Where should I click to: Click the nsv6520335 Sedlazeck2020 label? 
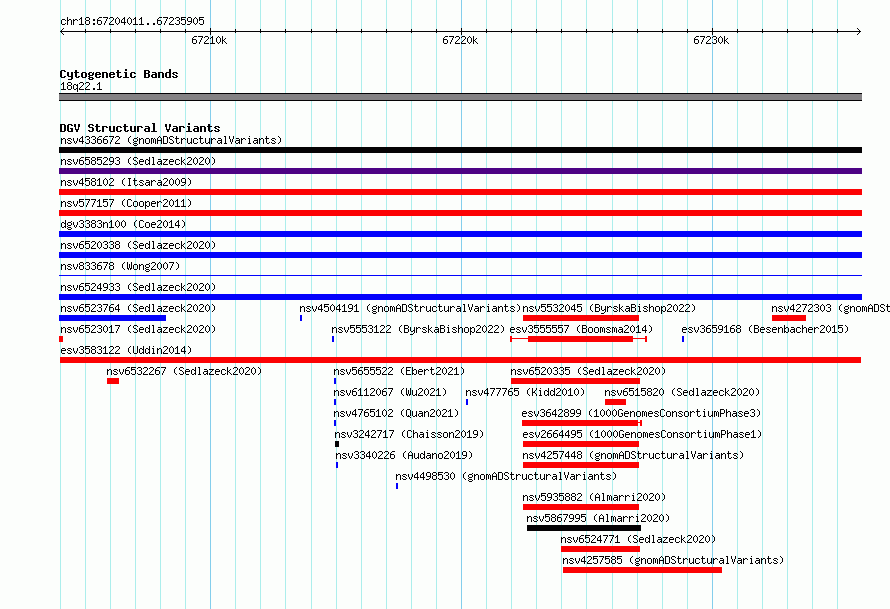(588, 371)
